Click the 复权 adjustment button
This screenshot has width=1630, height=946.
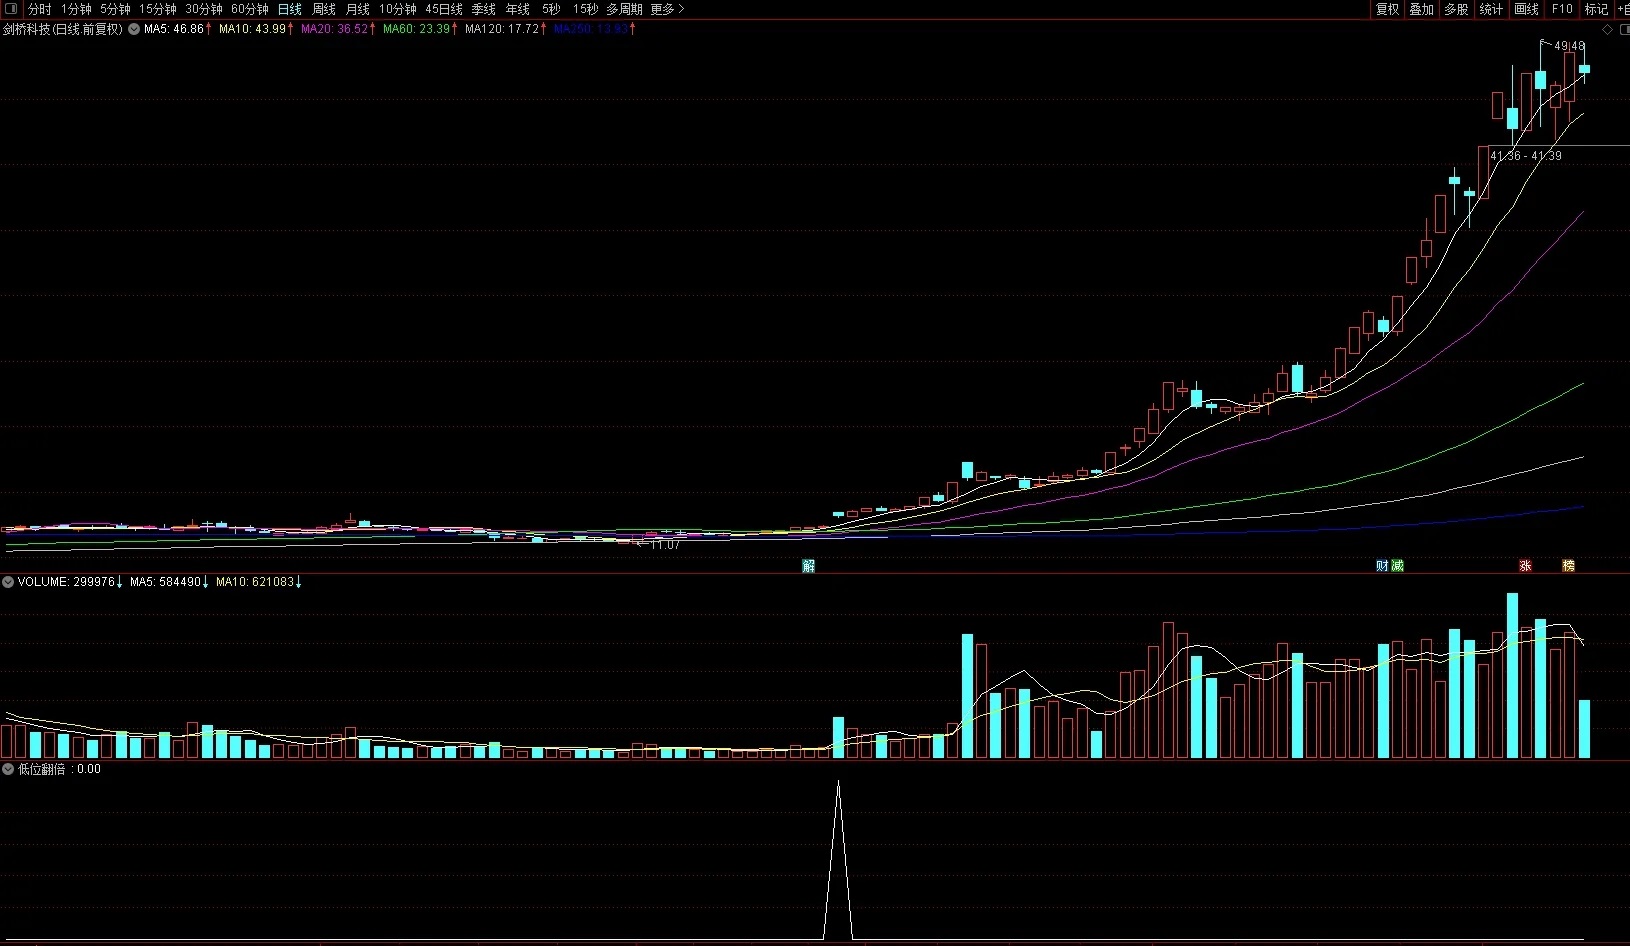1387,9
